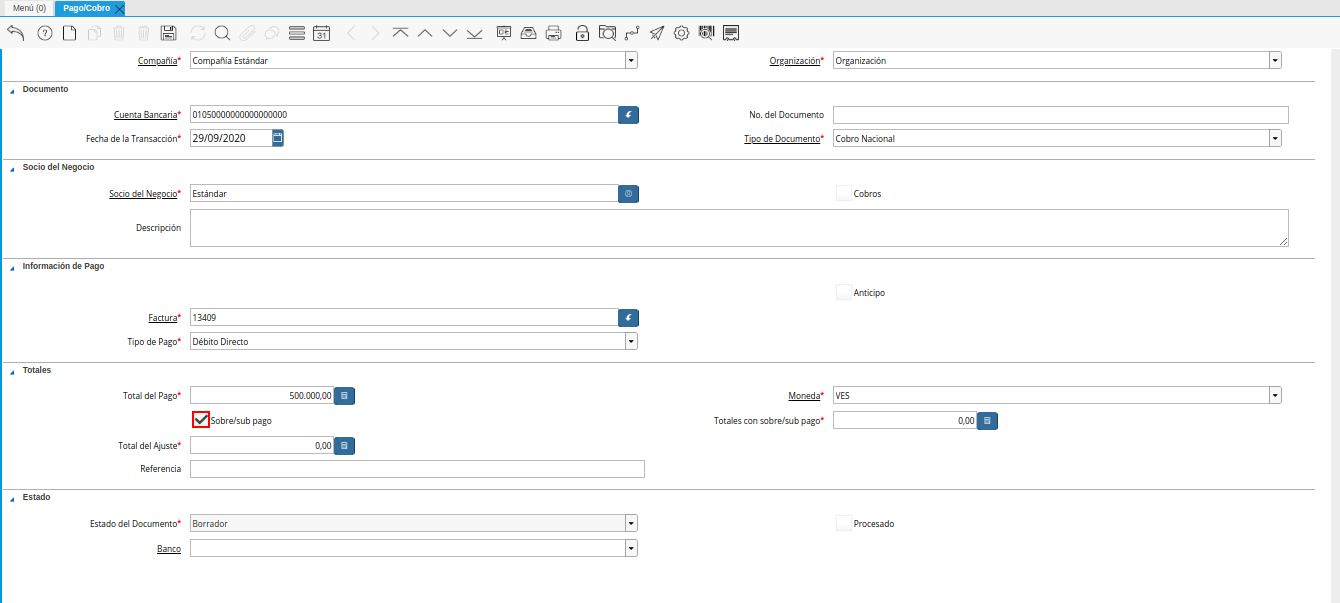Open the Cuenta Bancaria search button
Screen dimensions: 1340x603
coord(628,114)
